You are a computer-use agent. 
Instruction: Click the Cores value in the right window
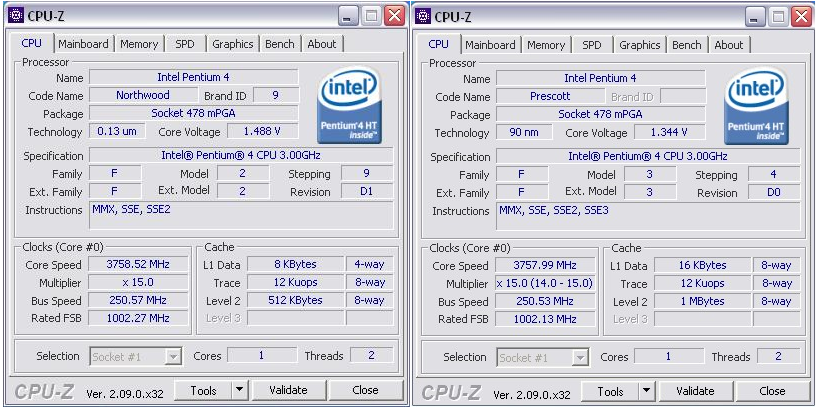669,357
